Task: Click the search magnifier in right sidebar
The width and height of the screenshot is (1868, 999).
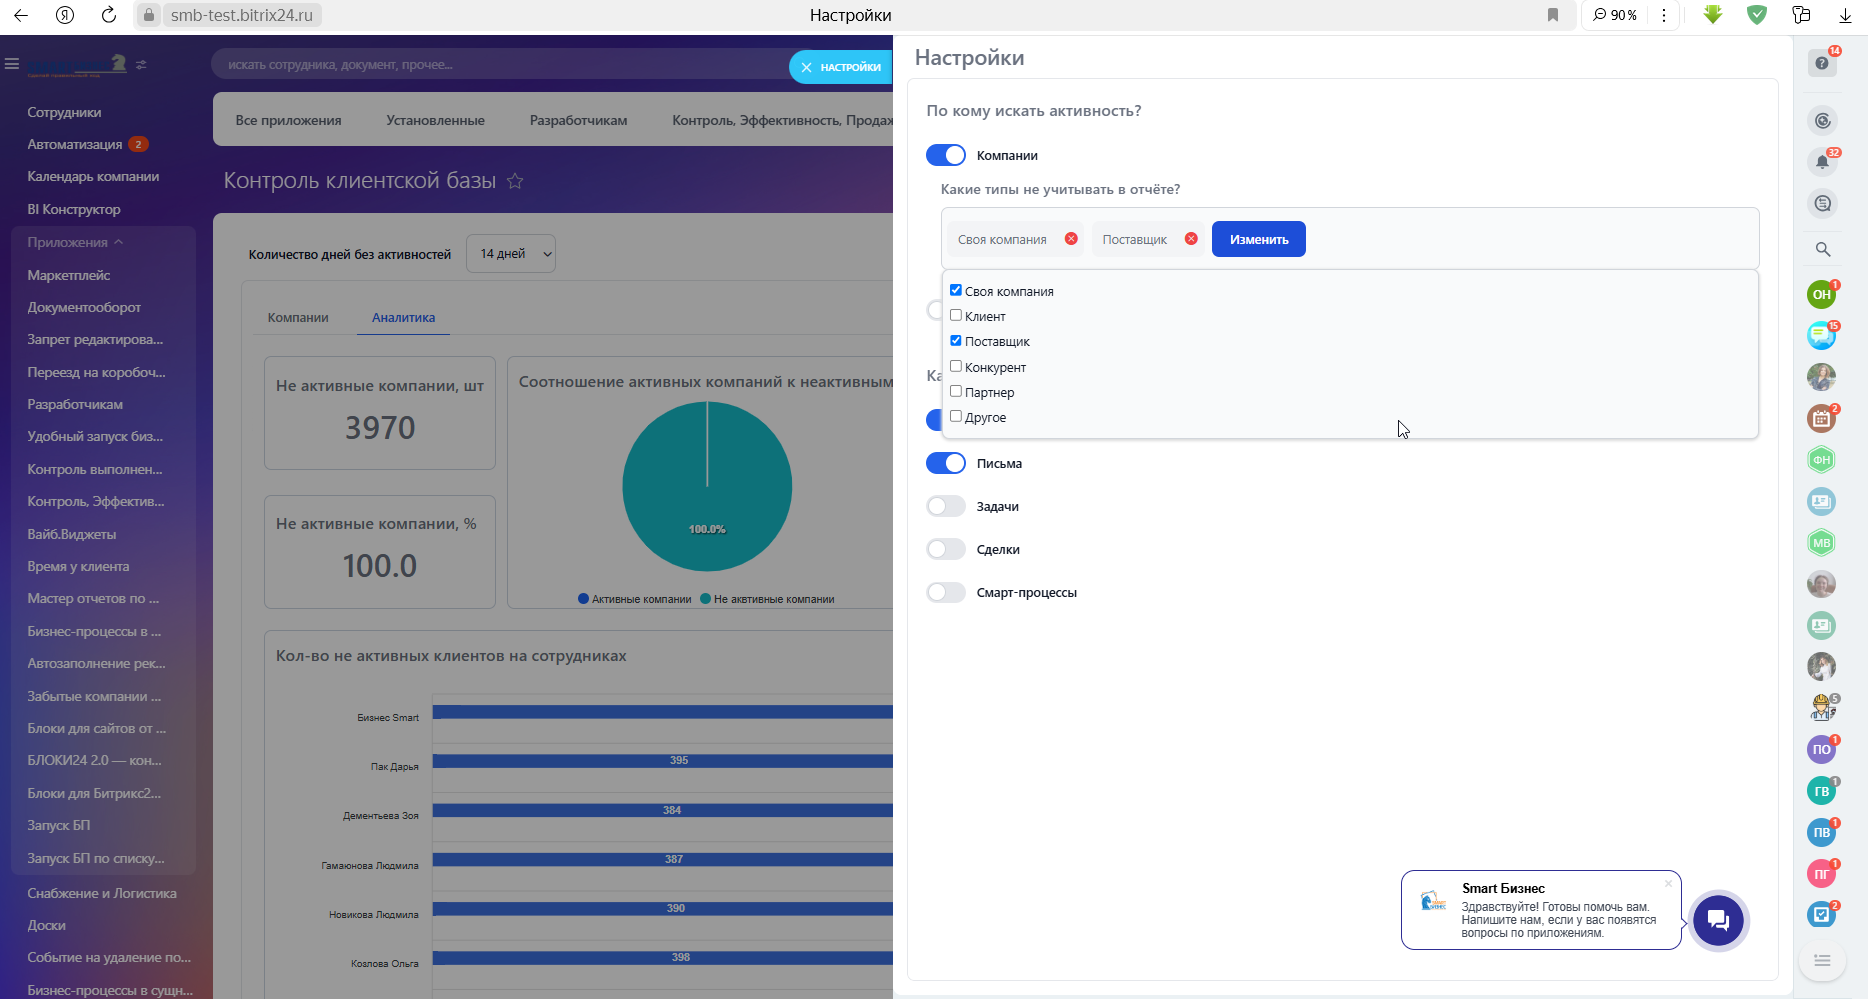Action: 1822,249
